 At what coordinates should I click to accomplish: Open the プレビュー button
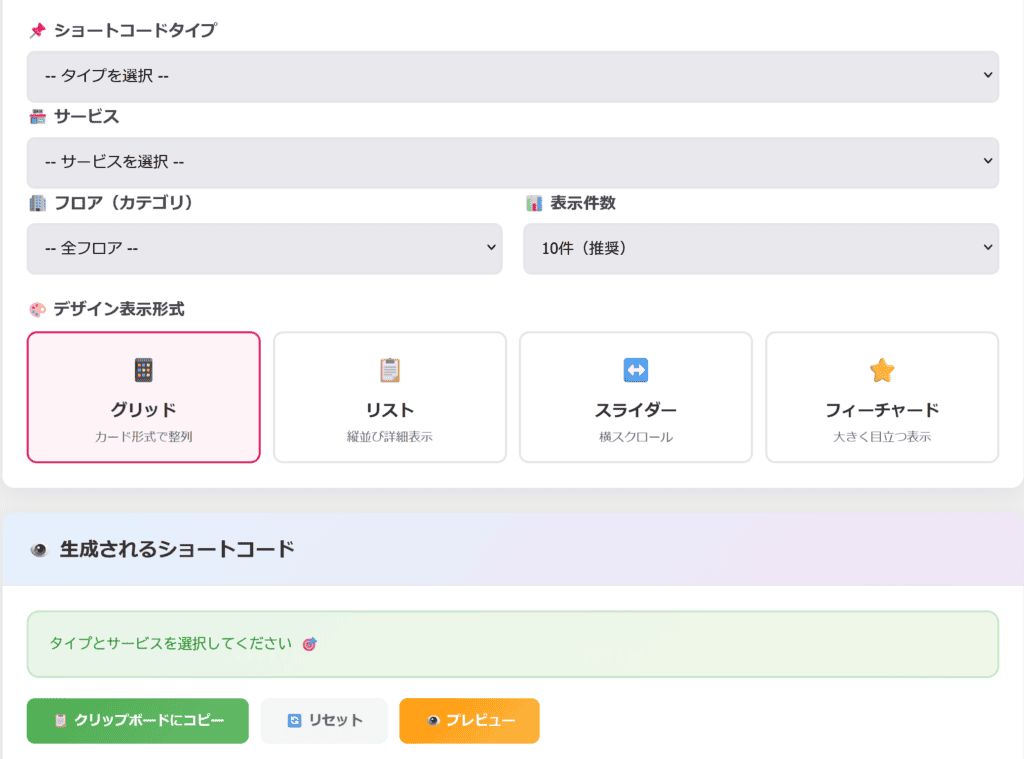[x=469, y=721]
